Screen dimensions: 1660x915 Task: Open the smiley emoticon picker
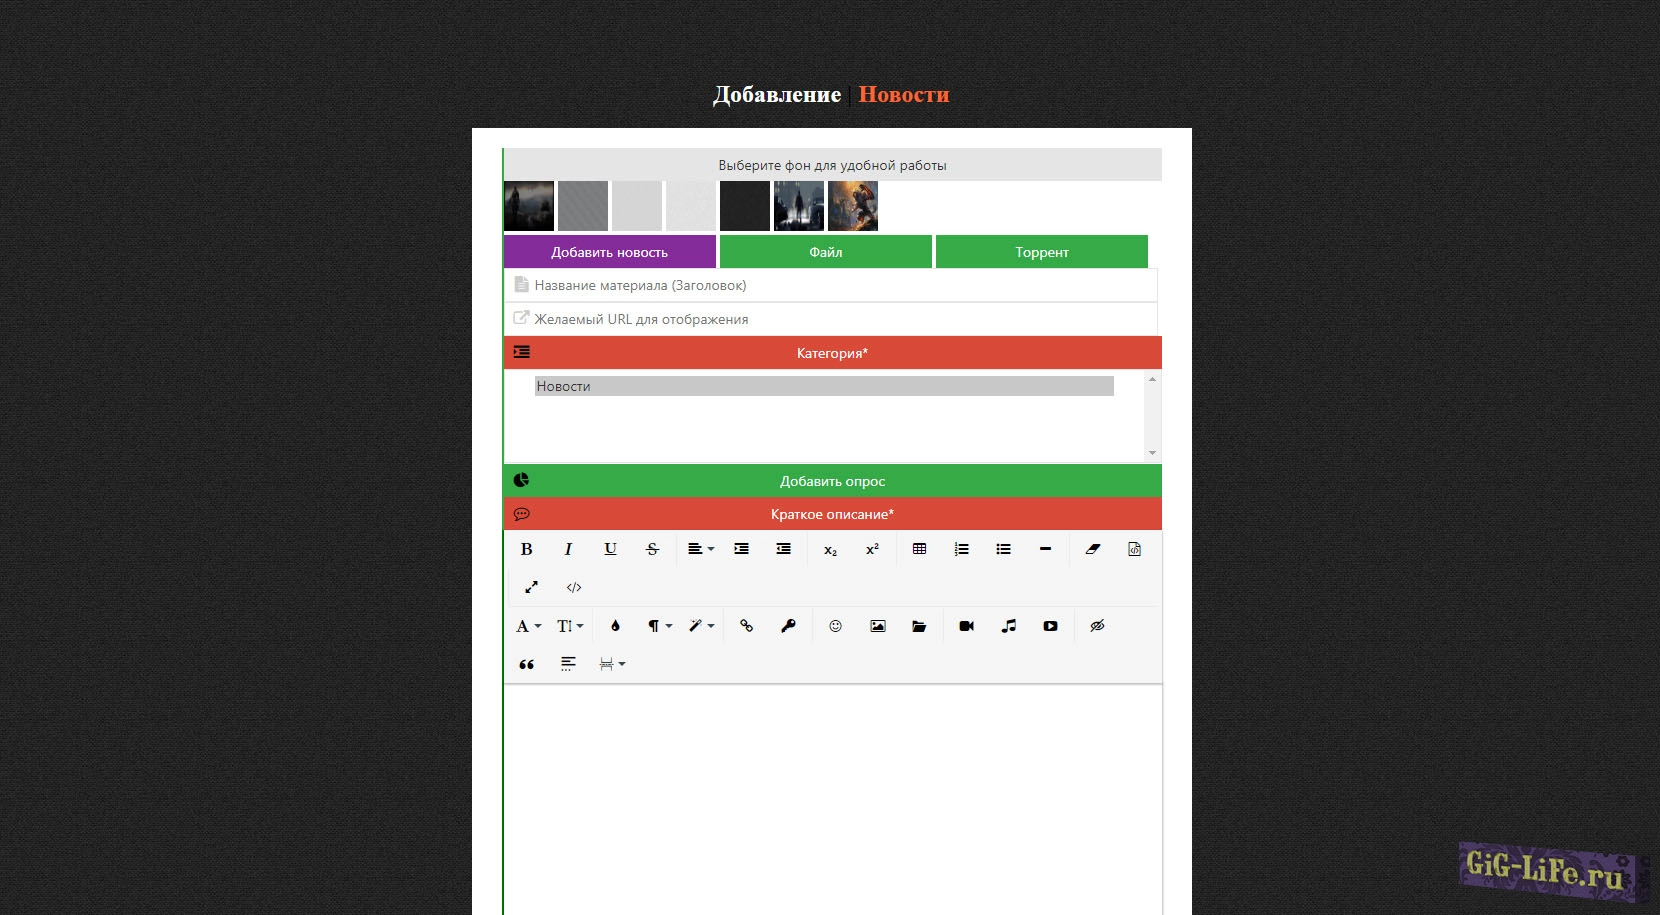[835, 626]
